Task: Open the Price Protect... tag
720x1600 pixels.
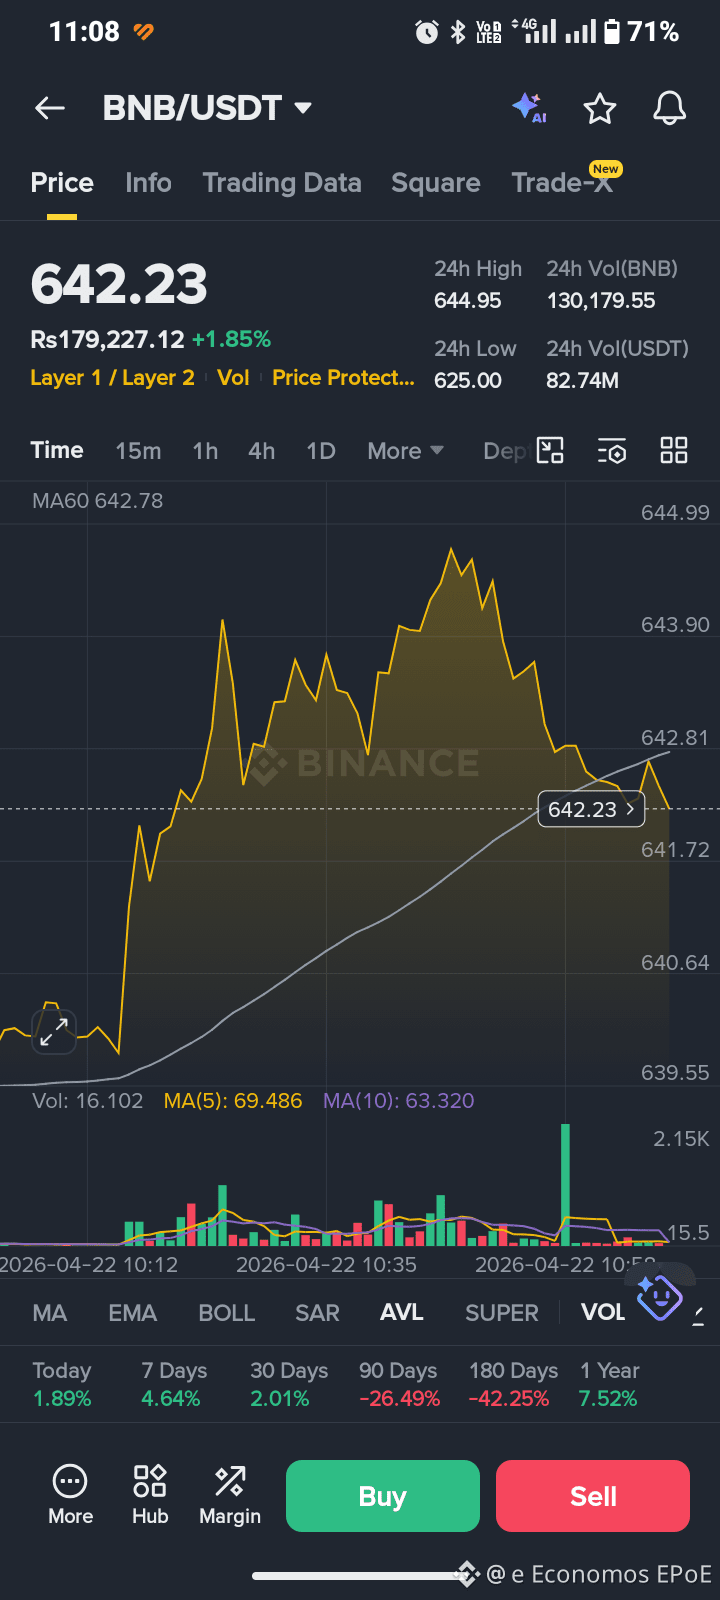Action: tap(343, 378)
